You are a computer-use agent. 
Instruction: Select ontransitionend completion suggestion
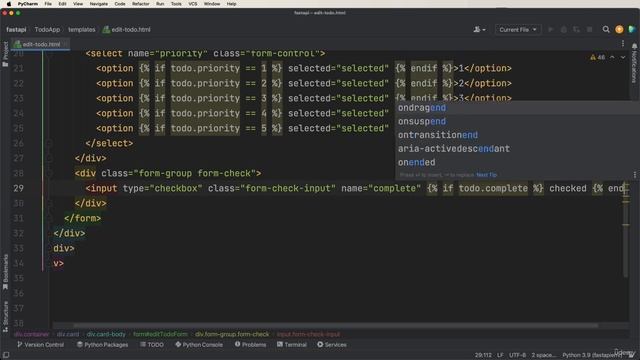click(517, 135)
